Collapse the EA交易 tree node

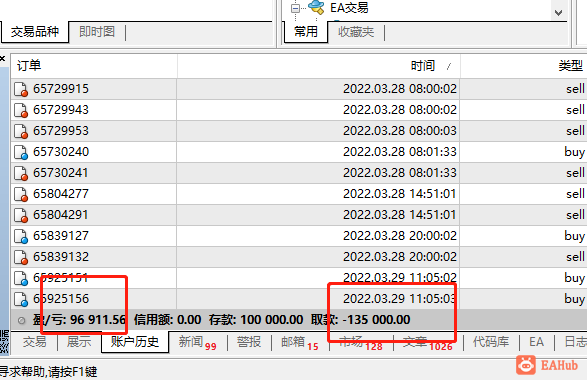(295, 8)
